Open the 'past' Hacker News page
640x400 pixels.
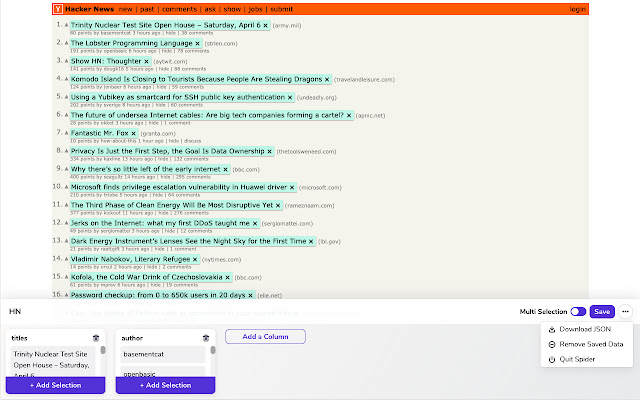point(147,9)
